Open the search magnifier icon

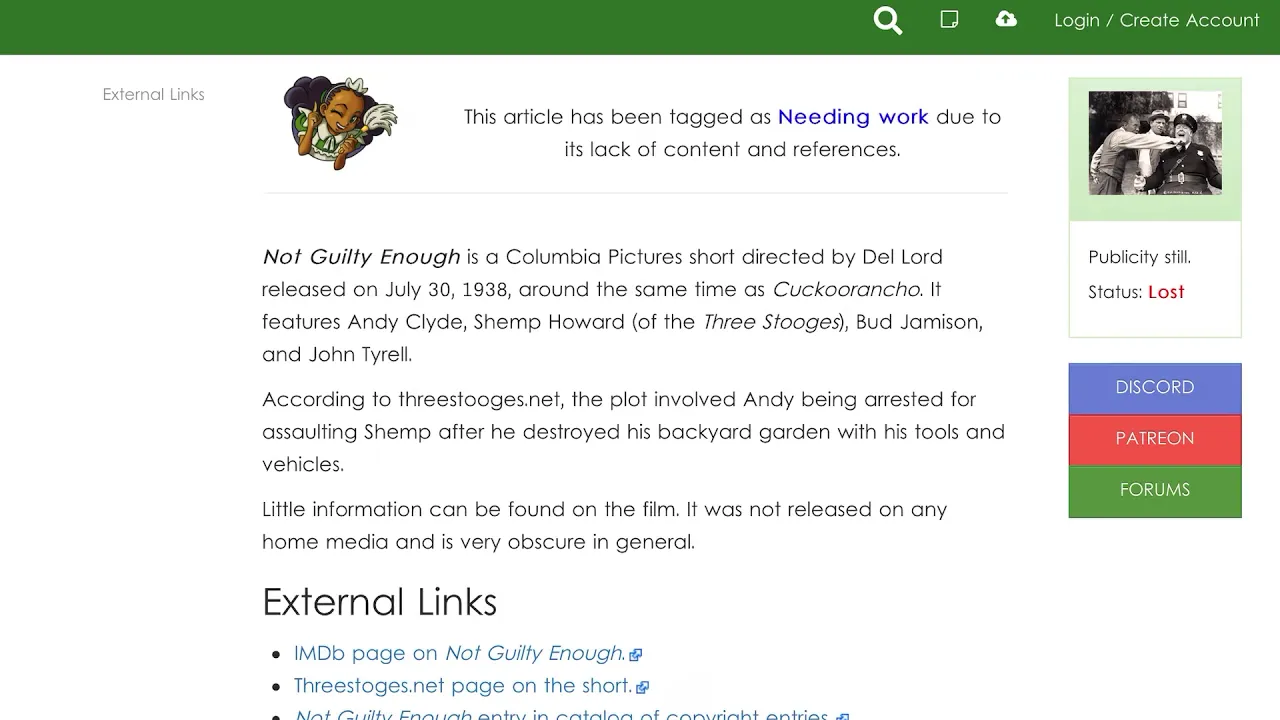coord(888,20)
